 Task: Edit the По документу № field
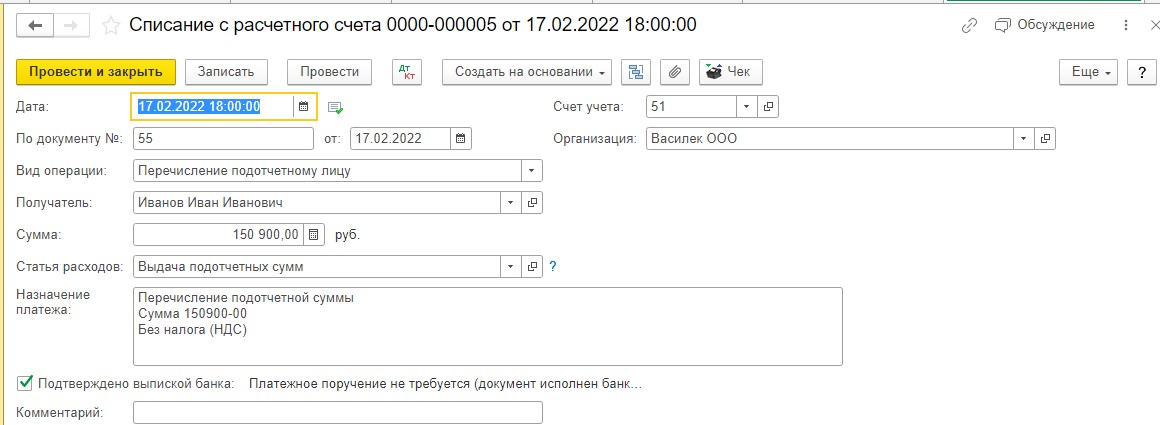pos(223,138)
